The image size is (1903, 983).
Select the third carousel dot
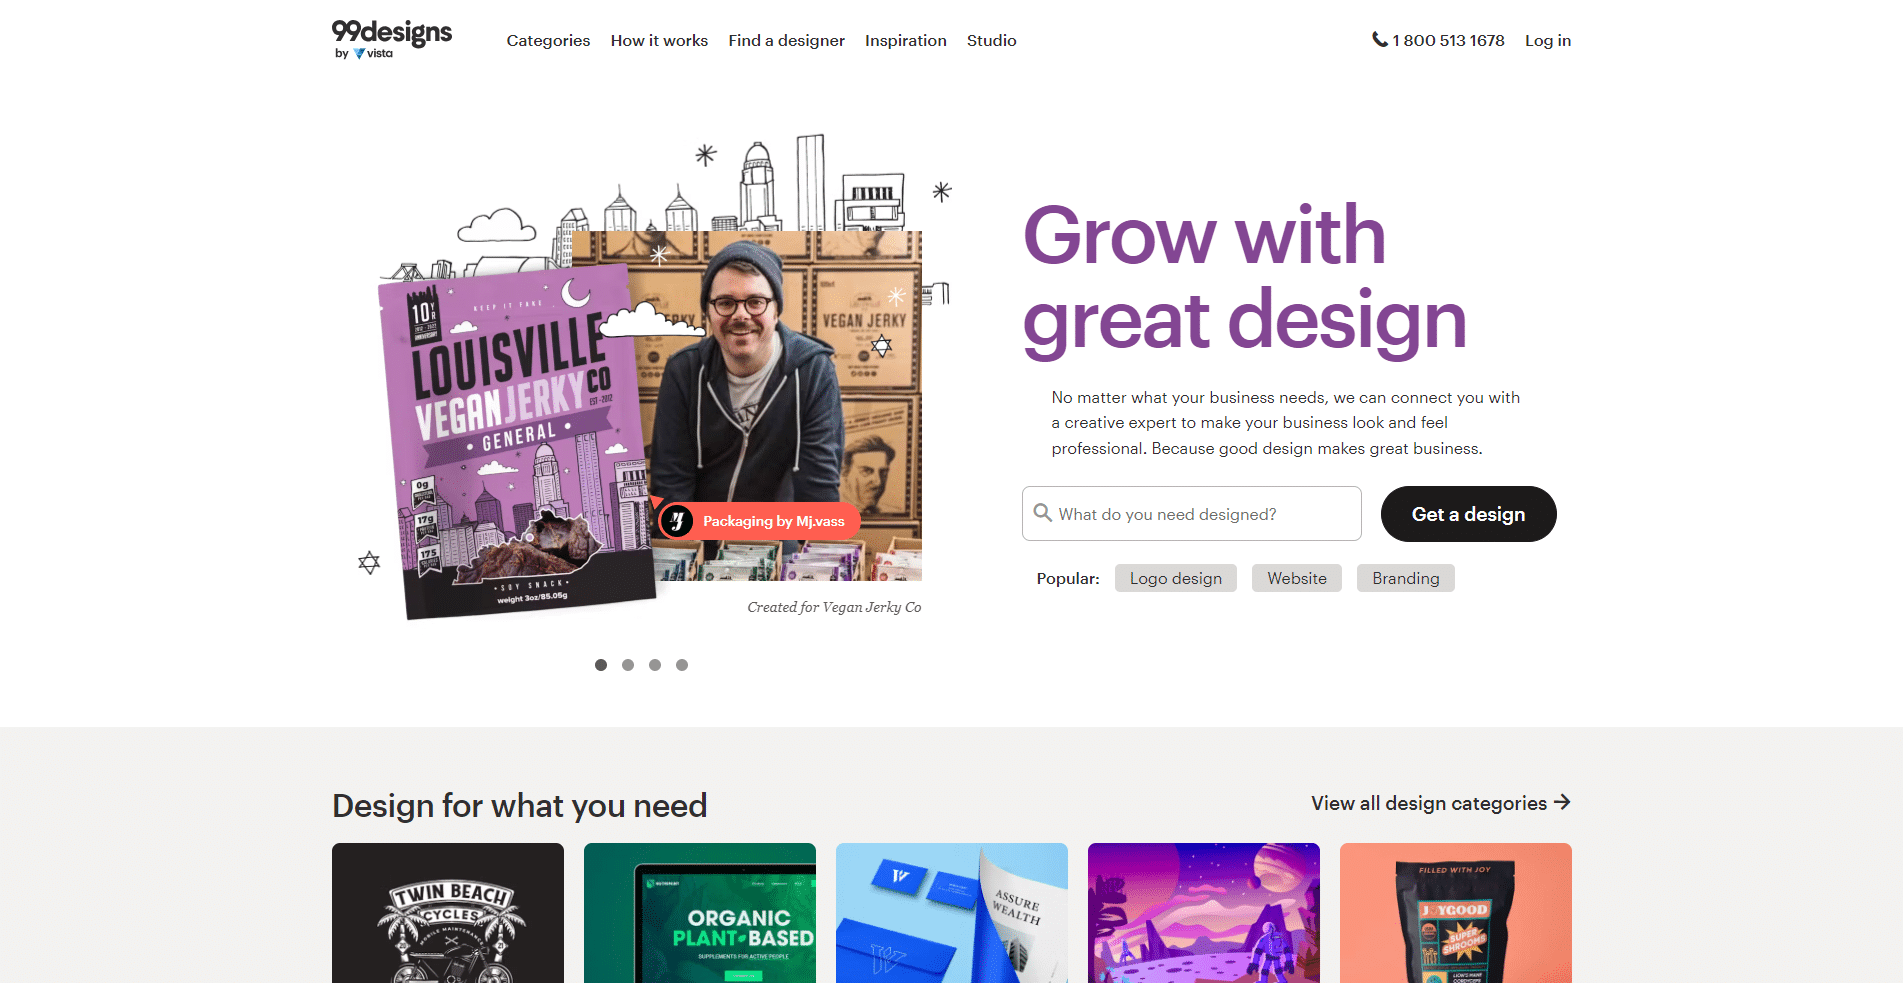[655, 665]
